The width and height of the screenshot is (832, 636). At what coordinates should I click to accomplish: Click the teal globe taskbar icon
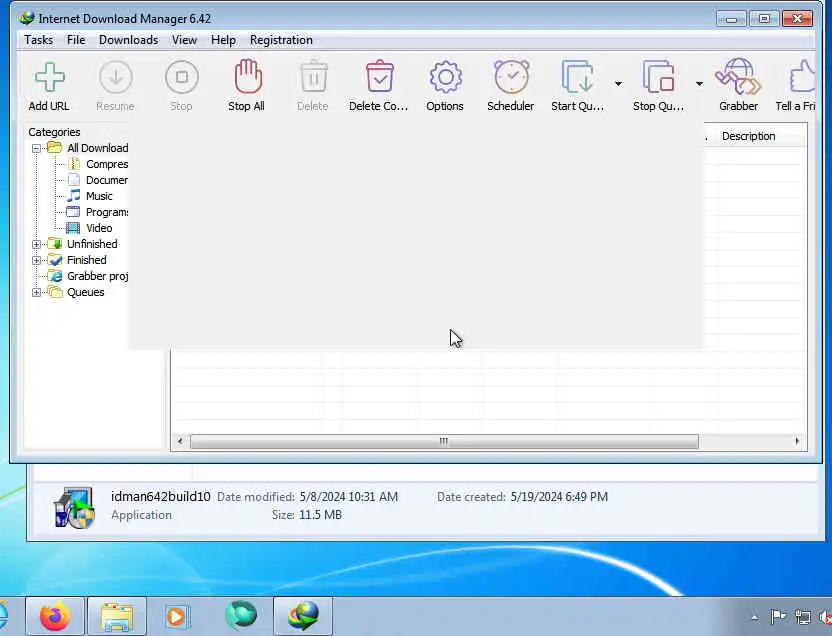pyautogui.click(x=241, y=615)
